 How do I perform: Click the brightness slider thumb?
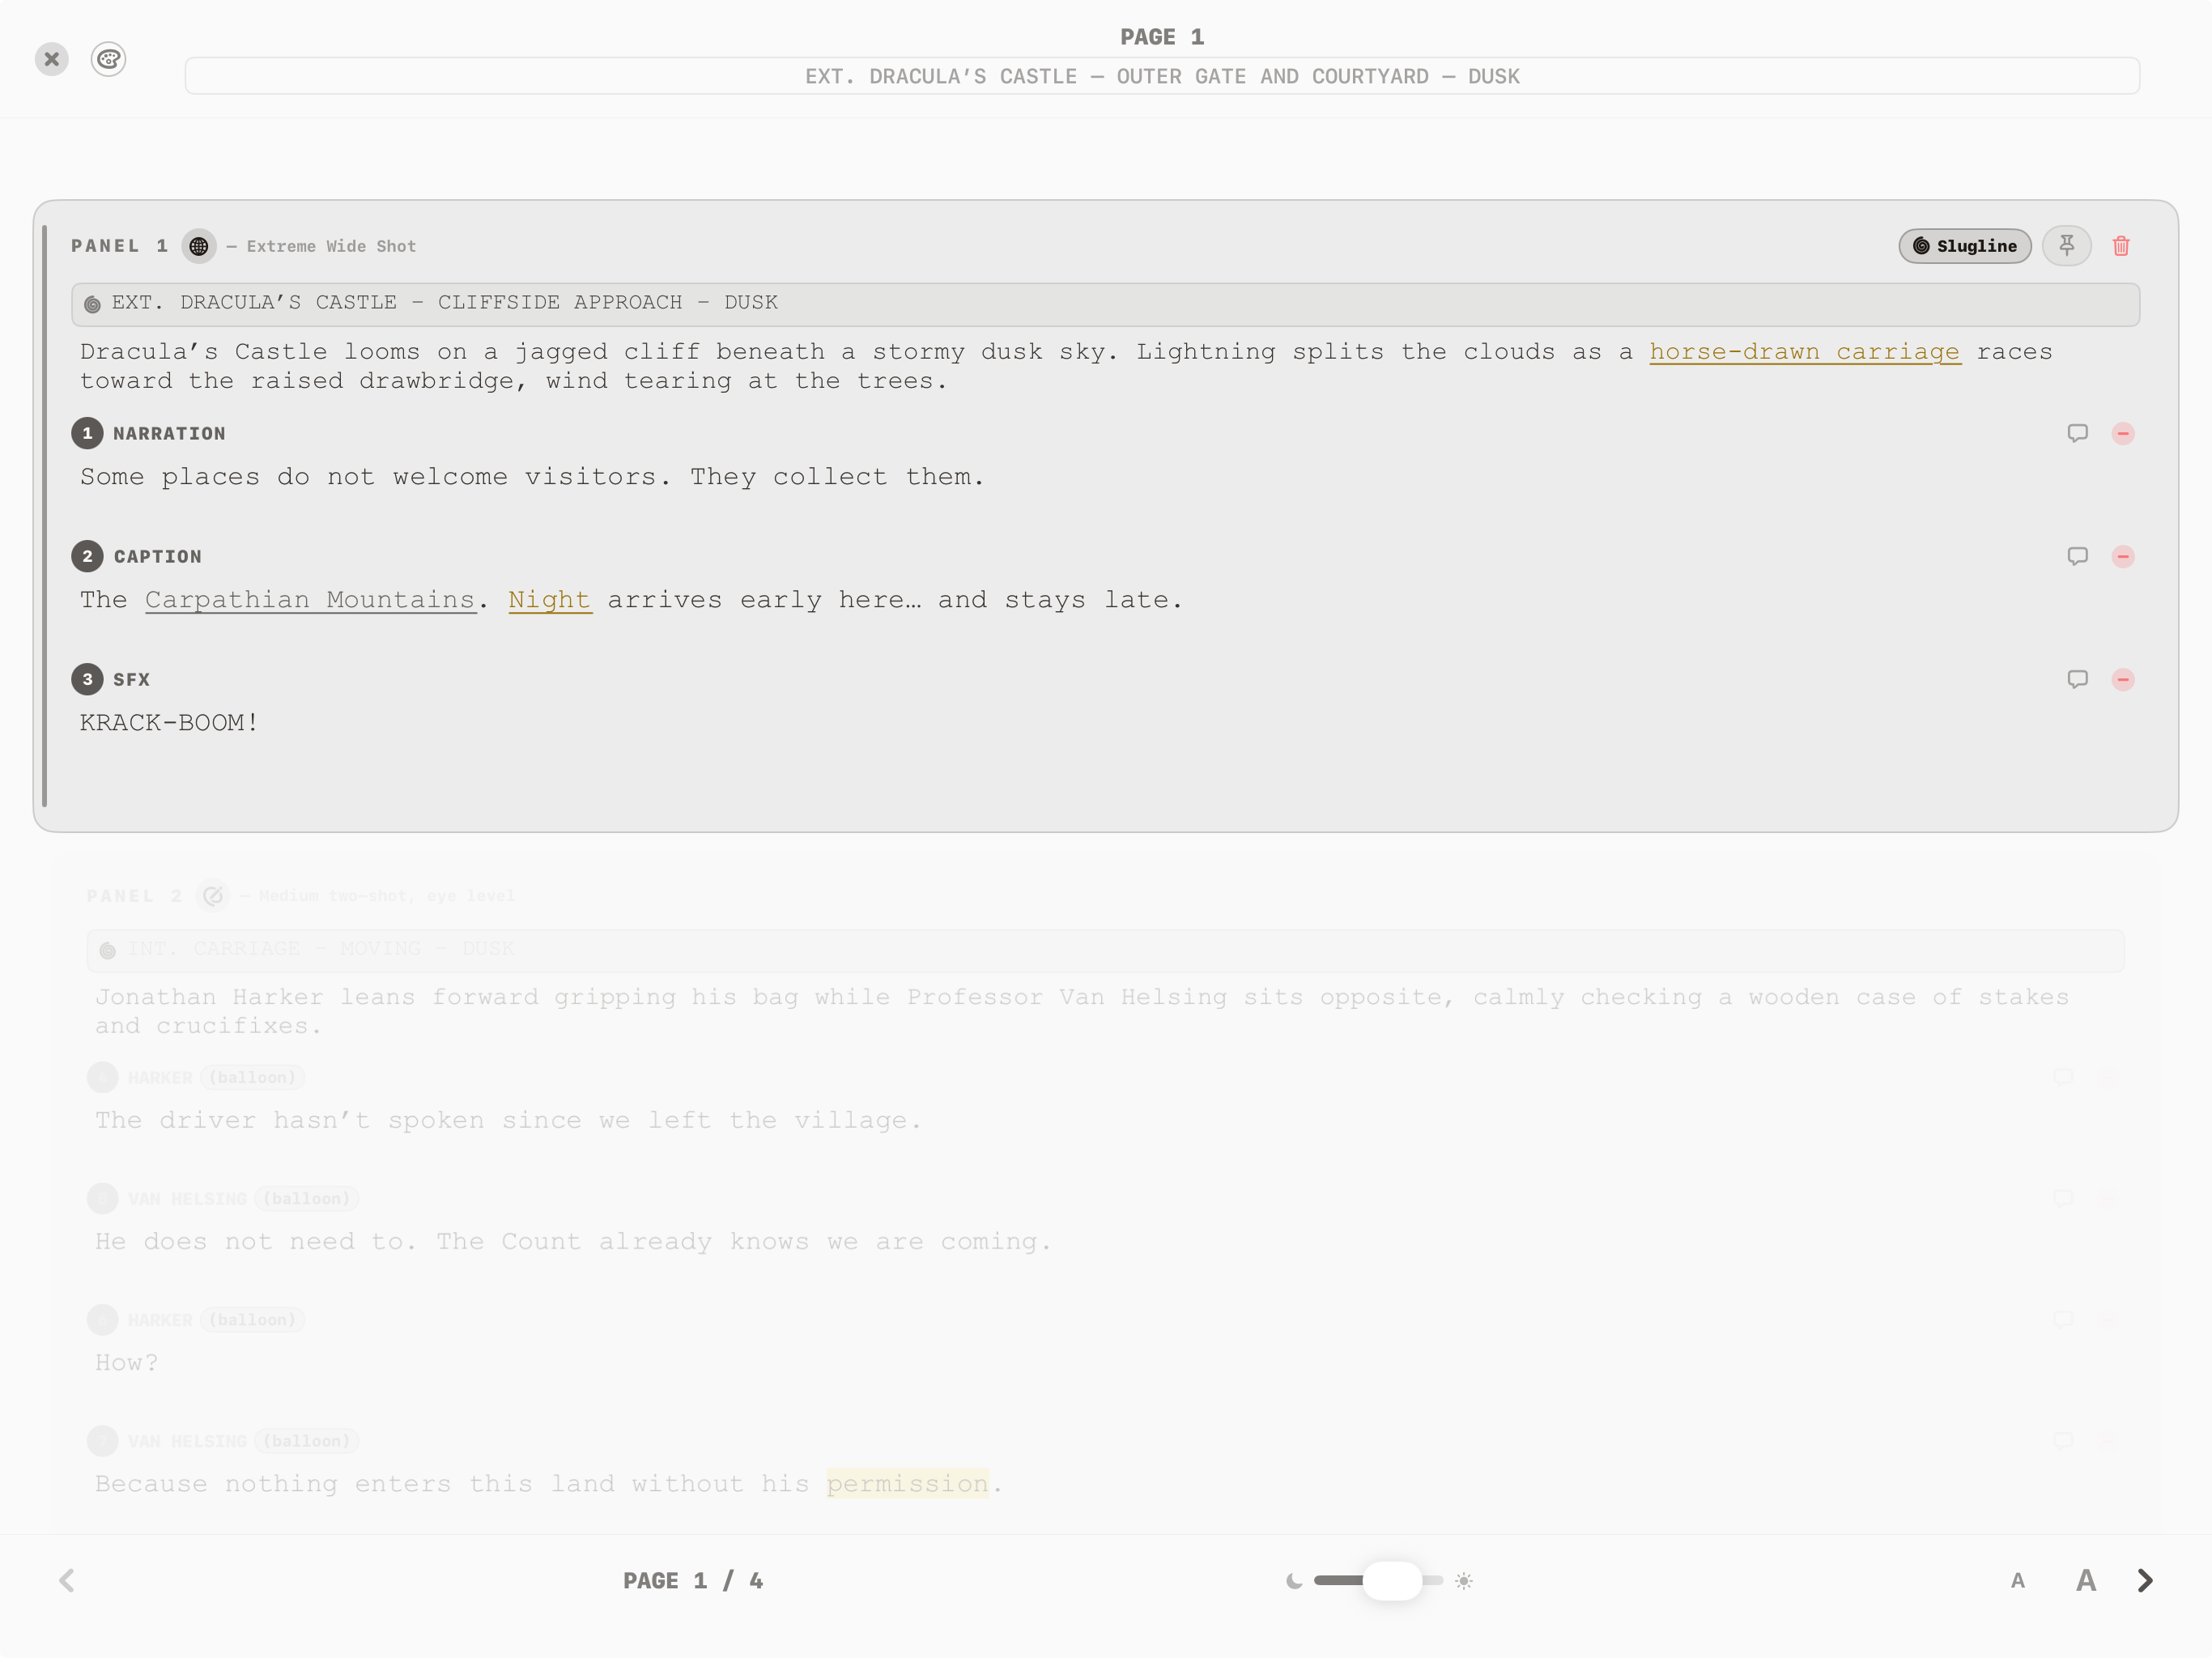(x=1392, y=1581)
